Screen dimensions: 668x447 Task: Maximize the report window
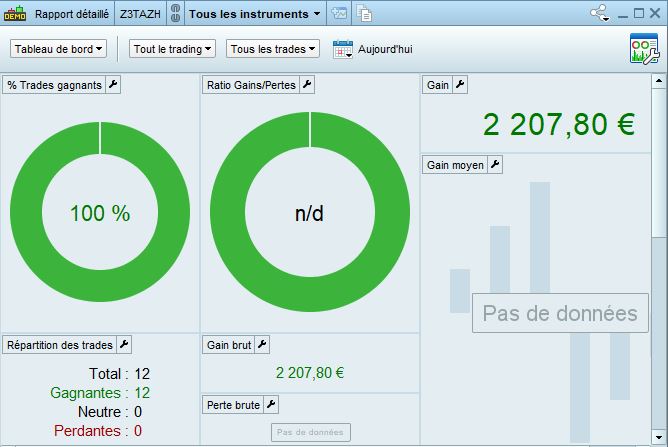click(x=639, y=13)
